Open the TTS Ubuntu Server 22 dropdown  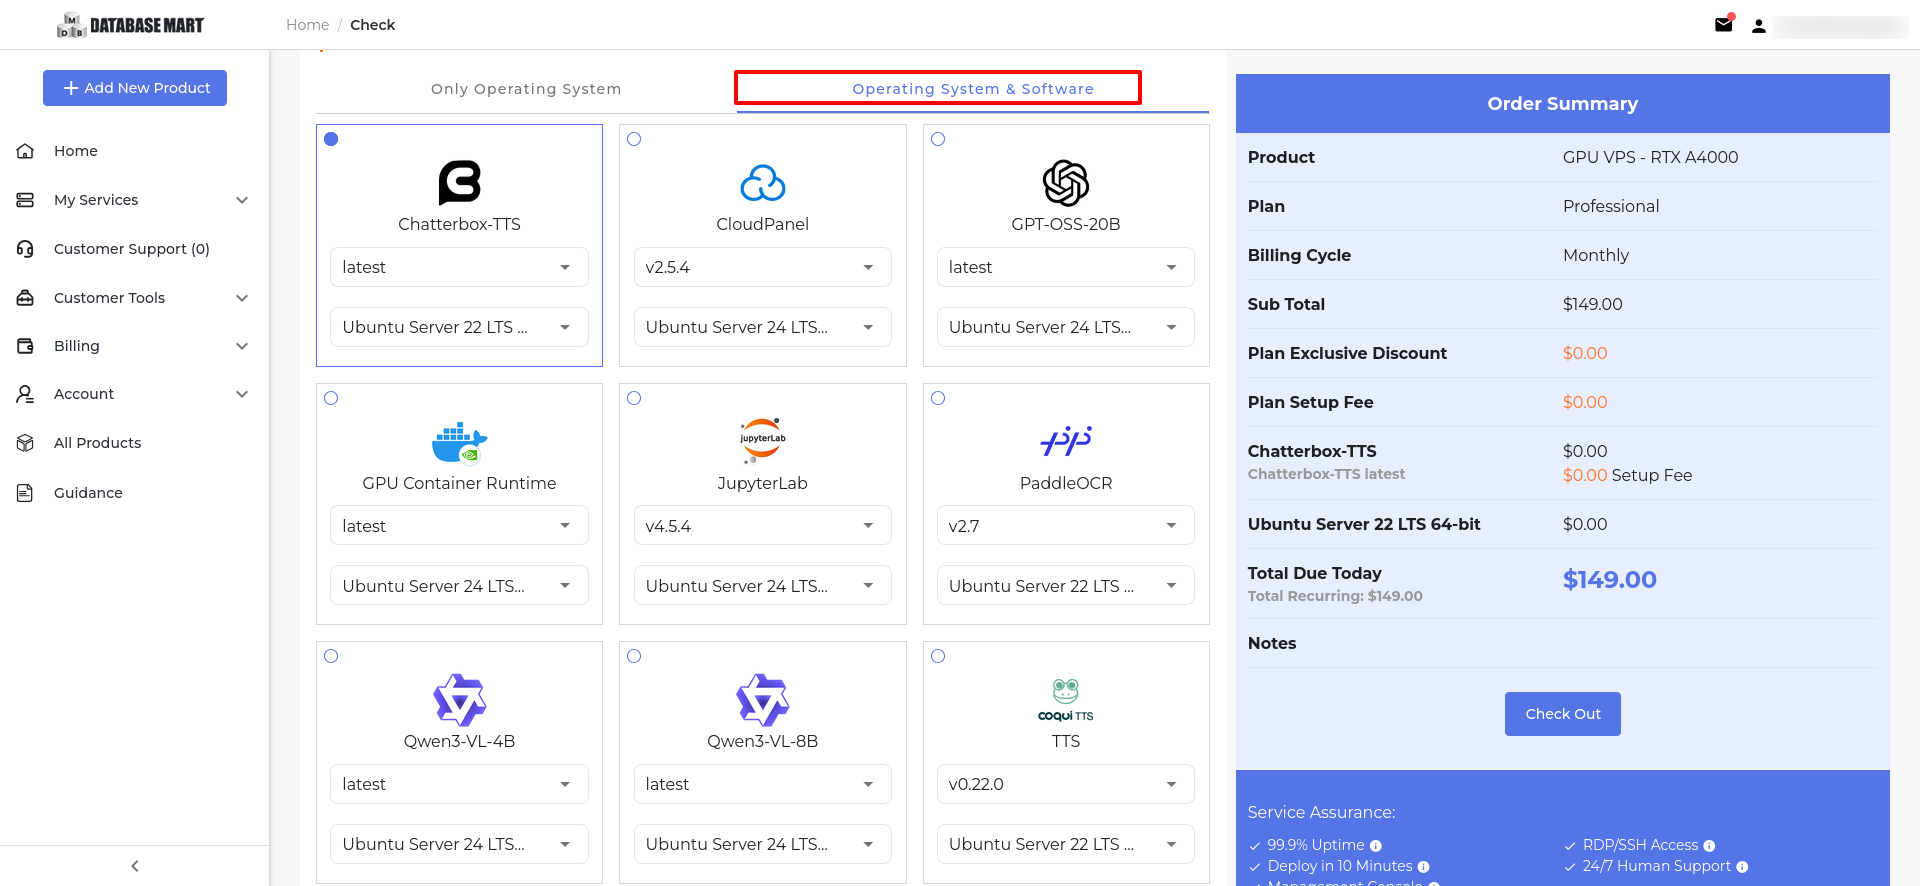tap(1066, 844)
